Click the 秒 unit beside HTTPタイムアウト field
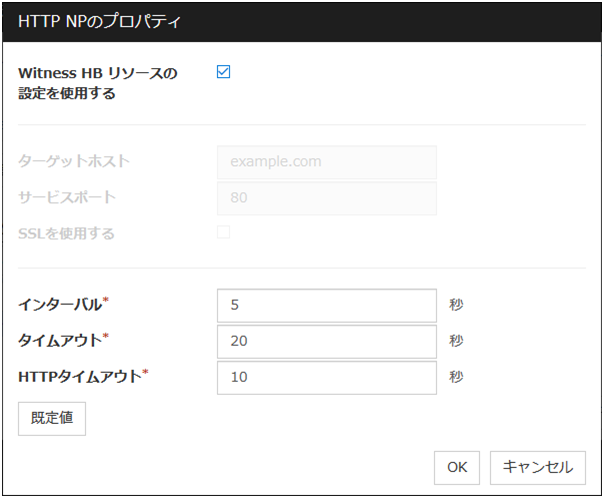The width and height of the screenshot is (604, 498). 457,377
